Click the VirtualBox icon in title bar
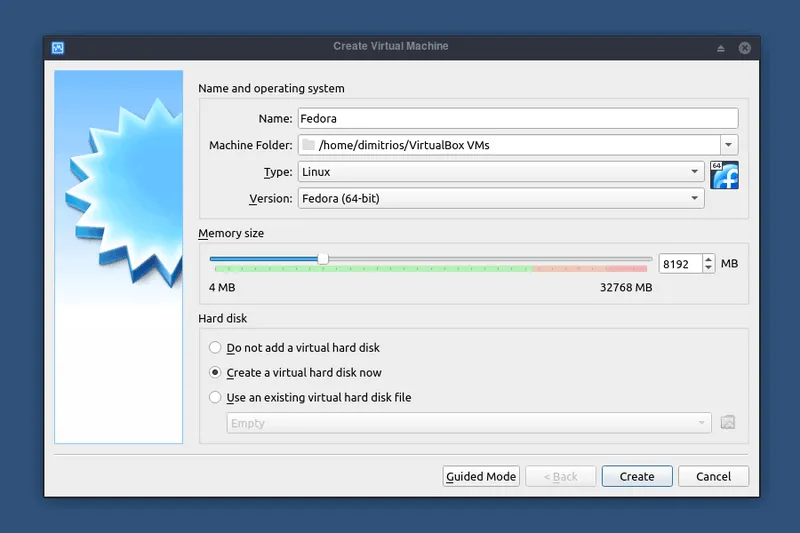The height and width of the screenshot is (533, 800). click(58, 47)
